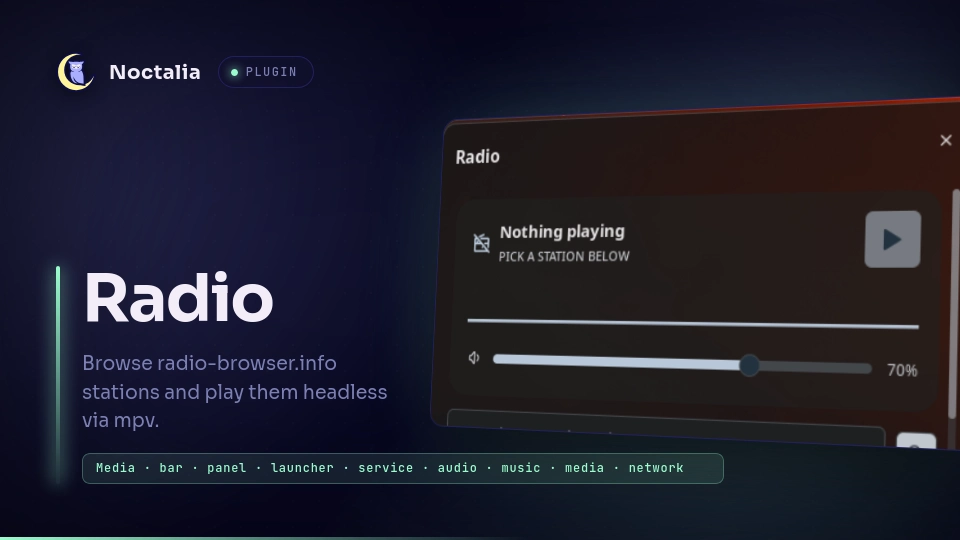Click the no-radio icon beside Nothing playing
This screenshot has height=540, width=960.
coord(482,243)
